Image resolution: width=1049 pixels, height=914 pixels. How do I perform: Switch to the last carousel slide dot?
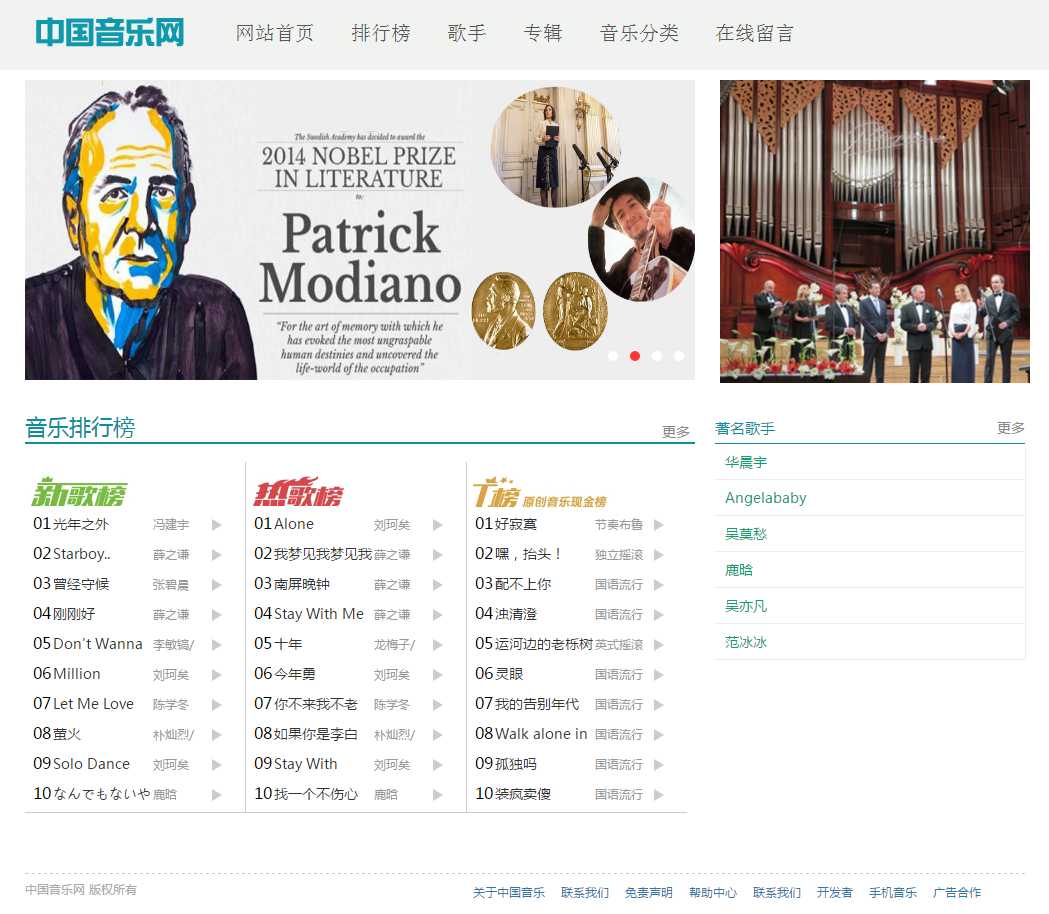pyautogui.click(x=679, y=356)
